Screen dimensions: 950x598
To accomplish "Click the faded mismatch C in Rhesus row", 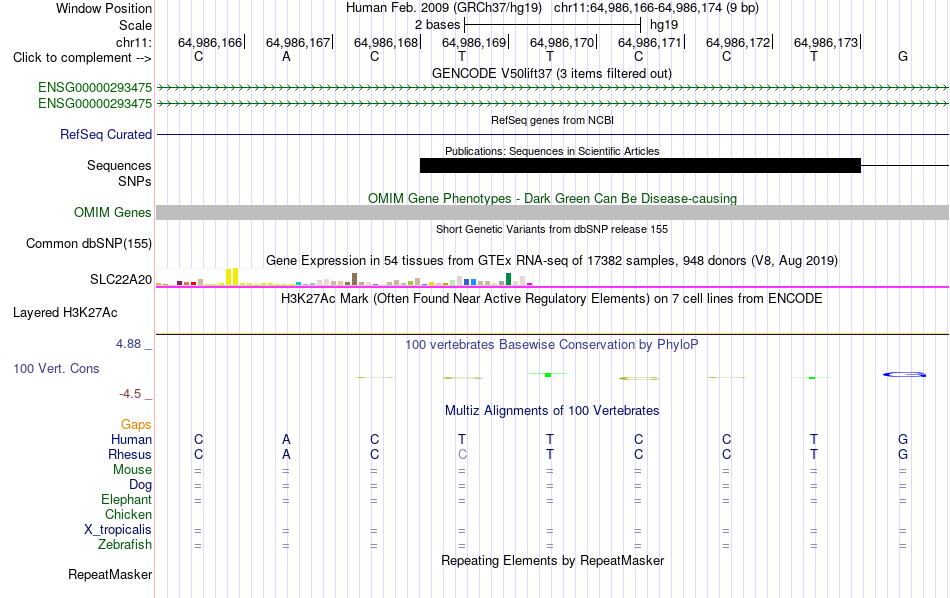I will point(462,454).
